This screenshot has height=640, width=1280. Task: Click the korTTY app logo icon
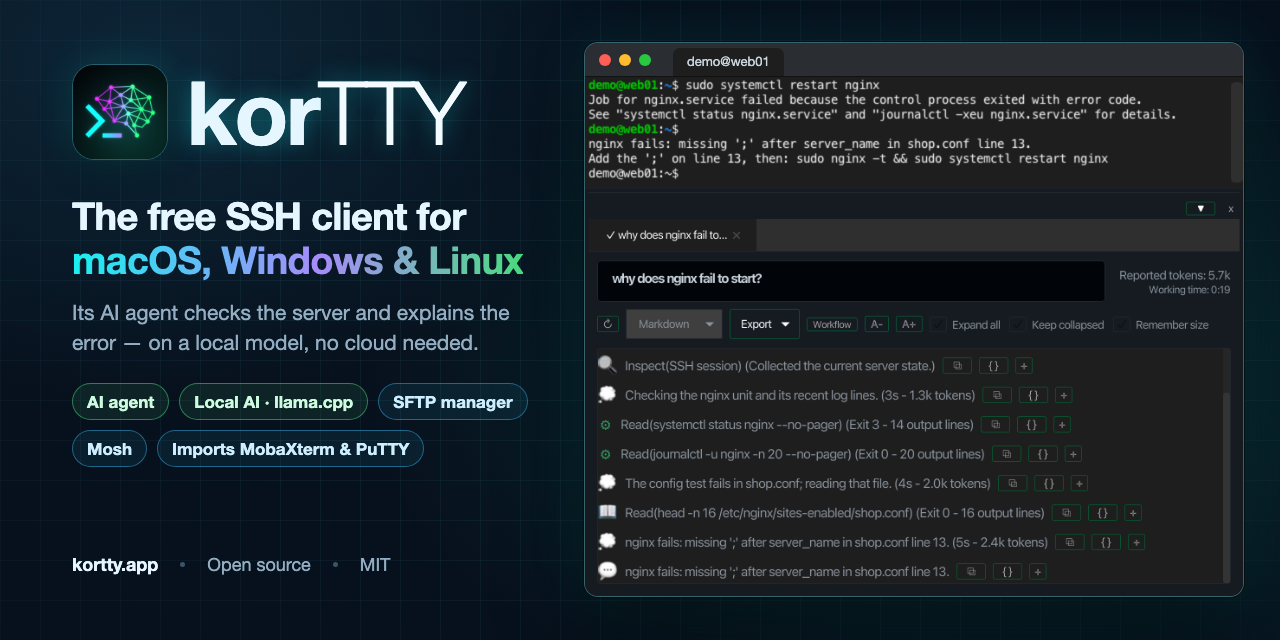120,112
